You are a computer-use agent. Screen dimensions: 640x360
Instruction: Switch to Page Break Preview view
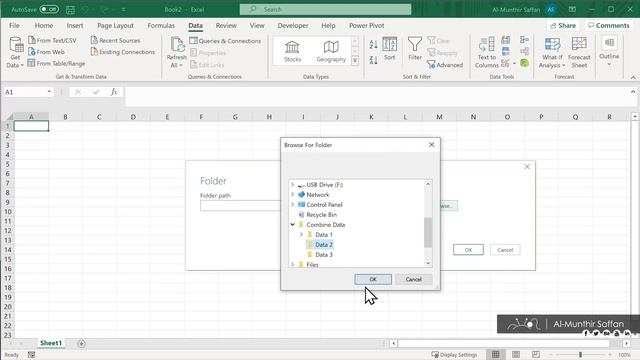pos(536,355)
